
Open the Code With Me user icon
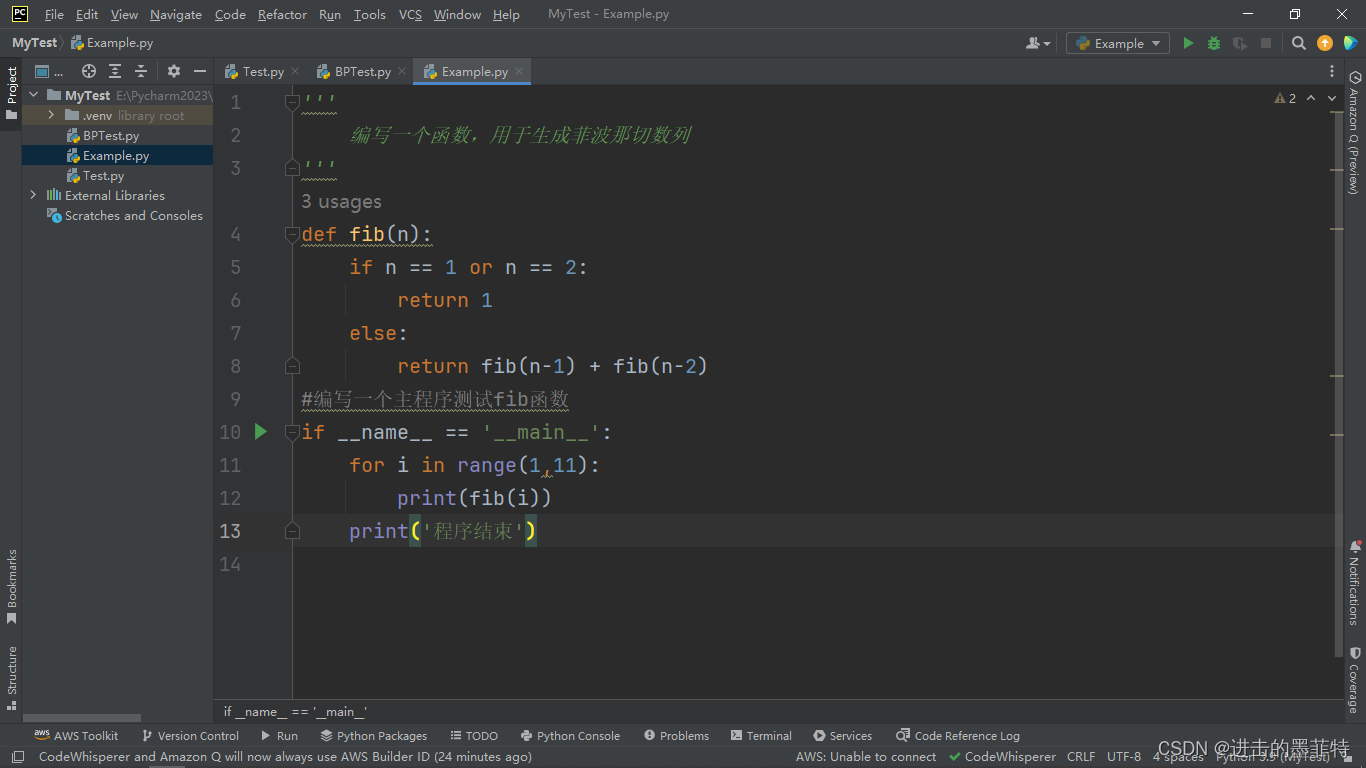1033,43
